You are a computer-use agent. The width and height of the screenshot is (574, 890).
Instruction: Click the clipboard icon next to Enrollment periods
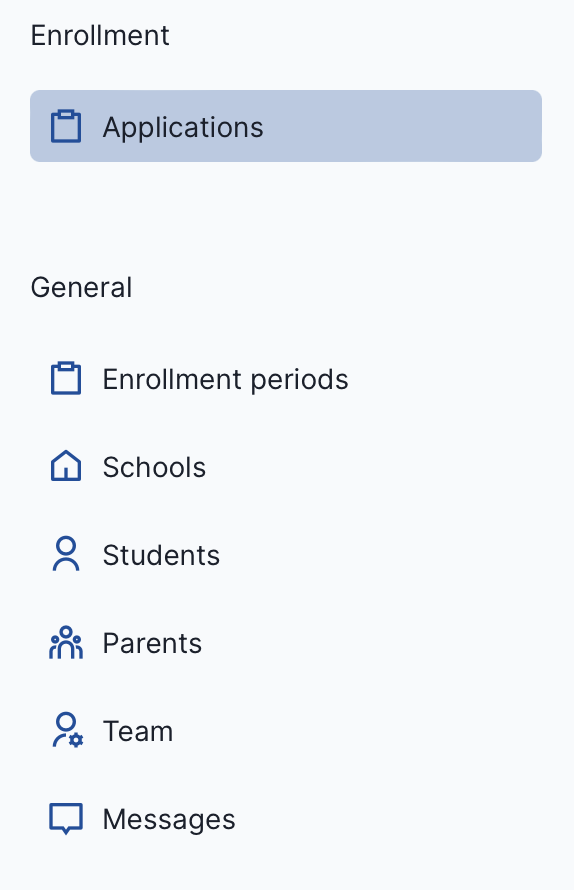click(66, 378)
